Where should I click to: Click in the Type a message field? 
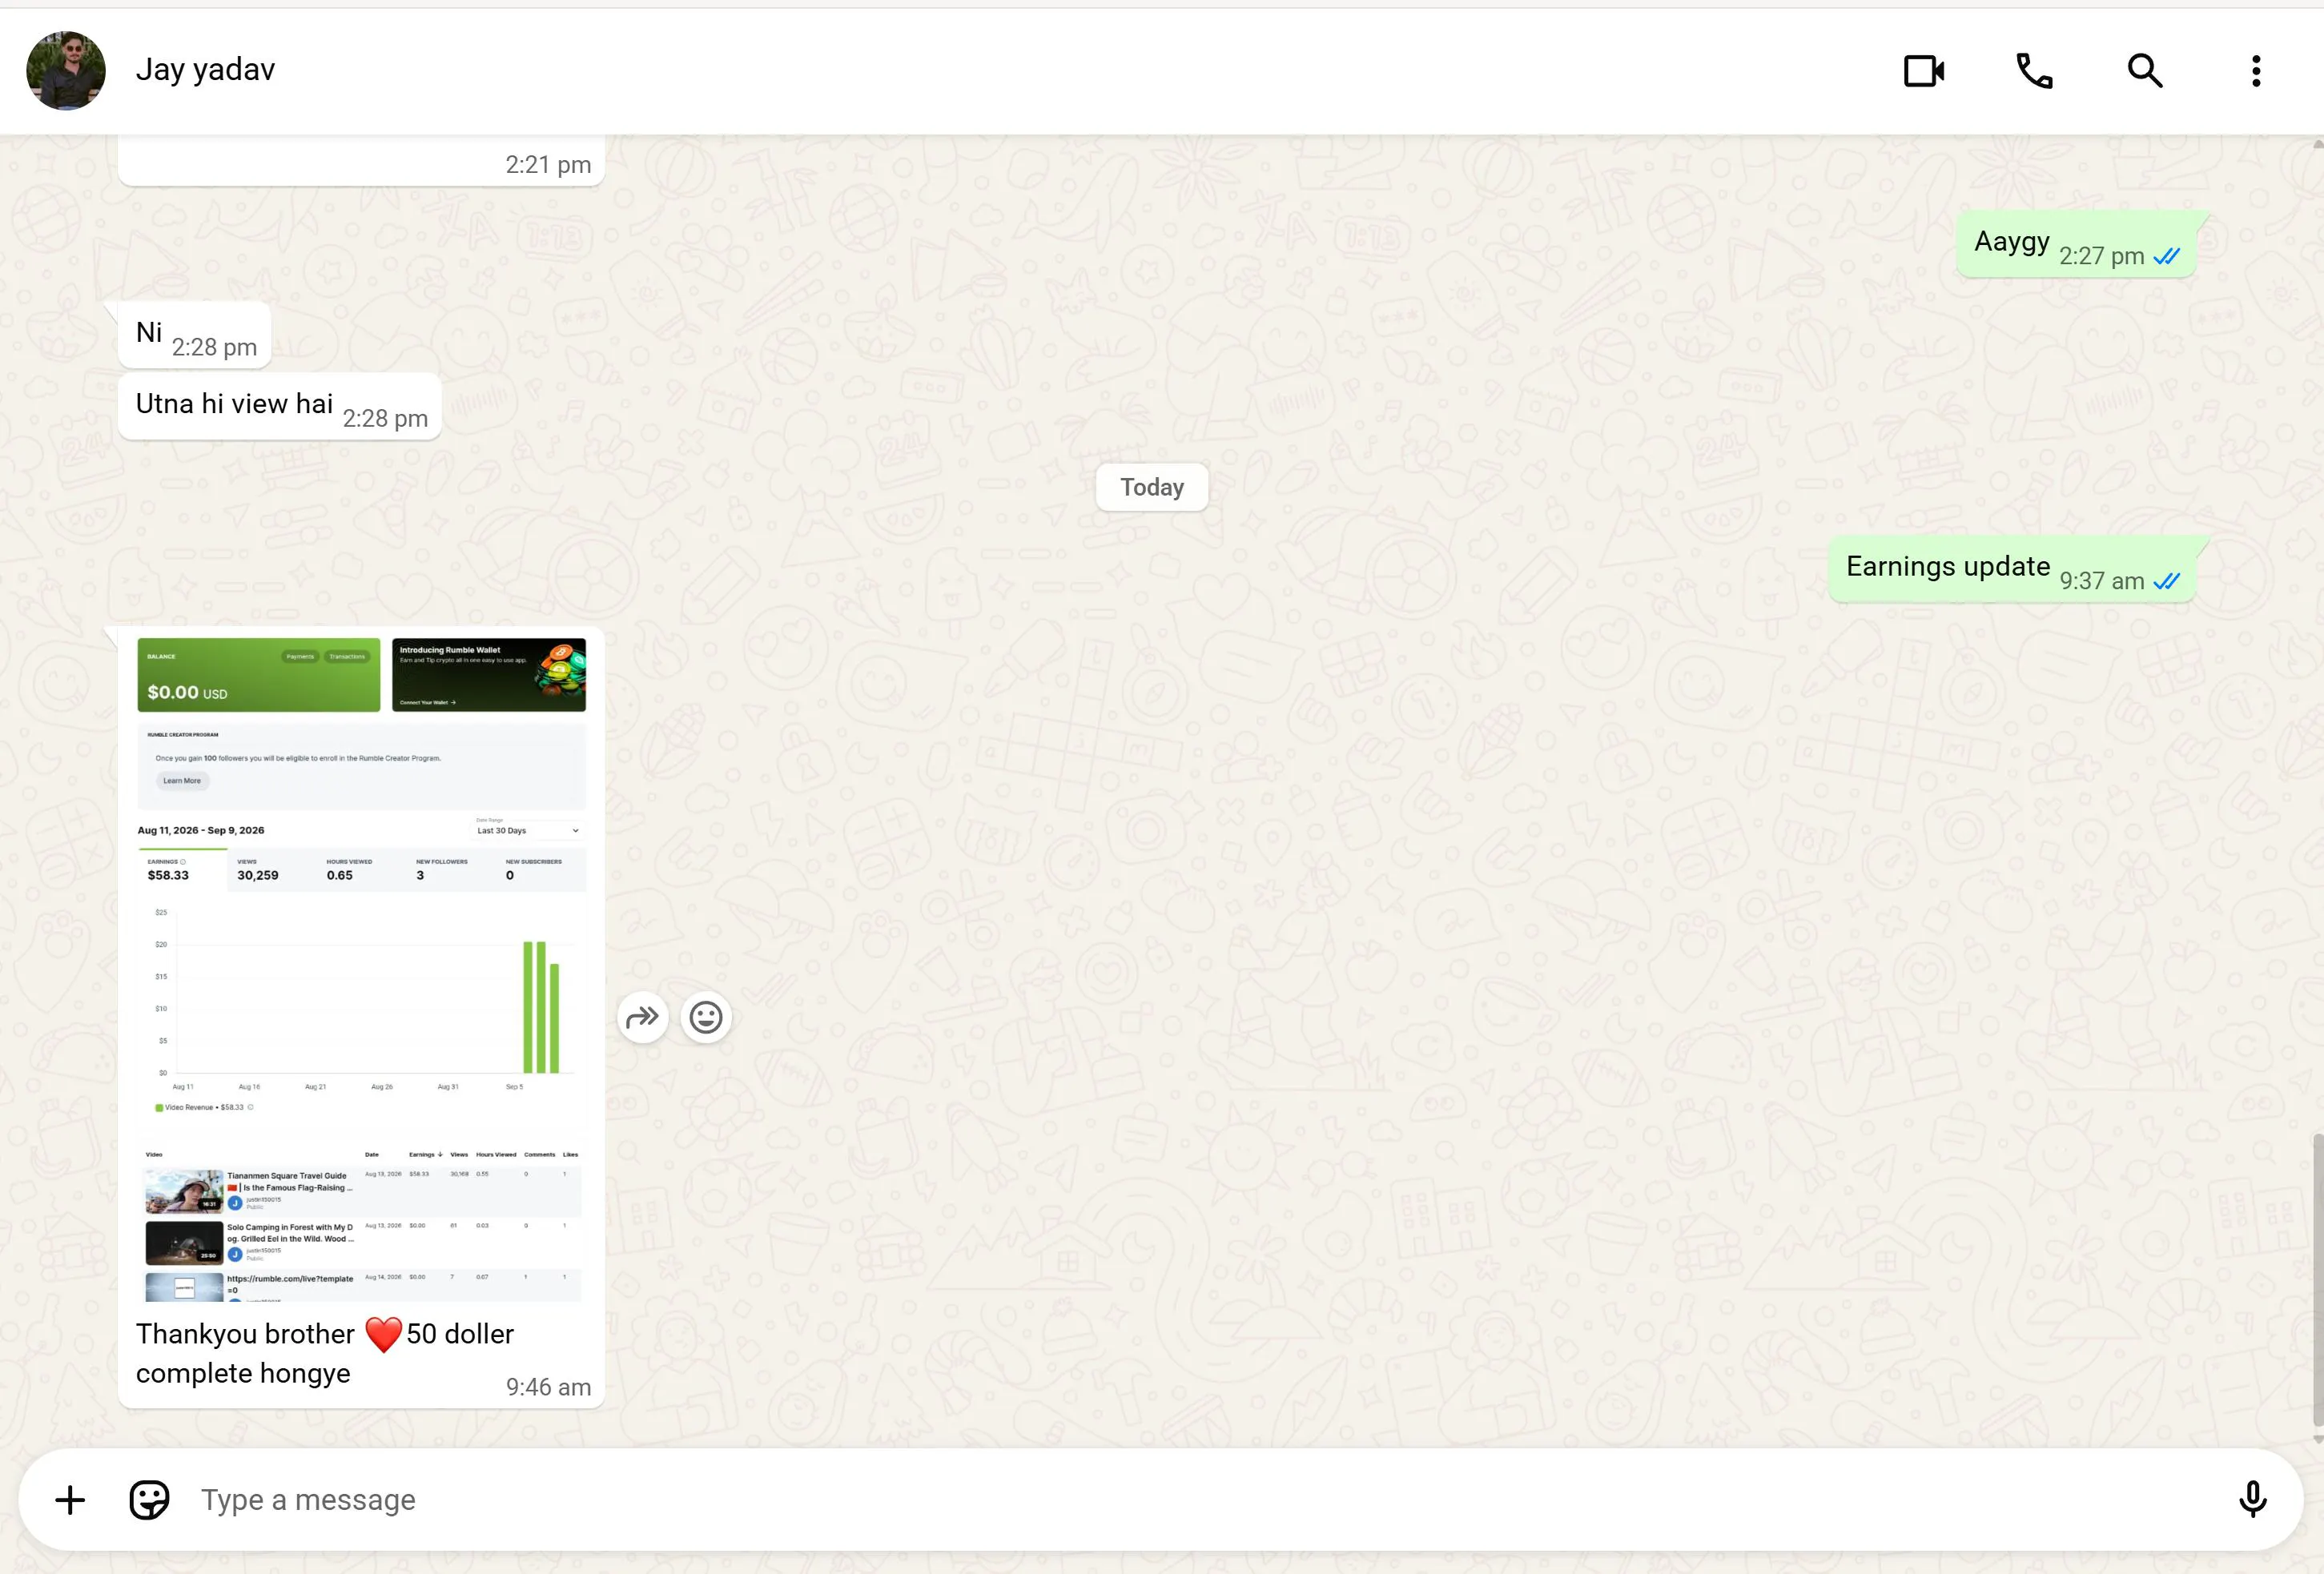(1200, 1500)
